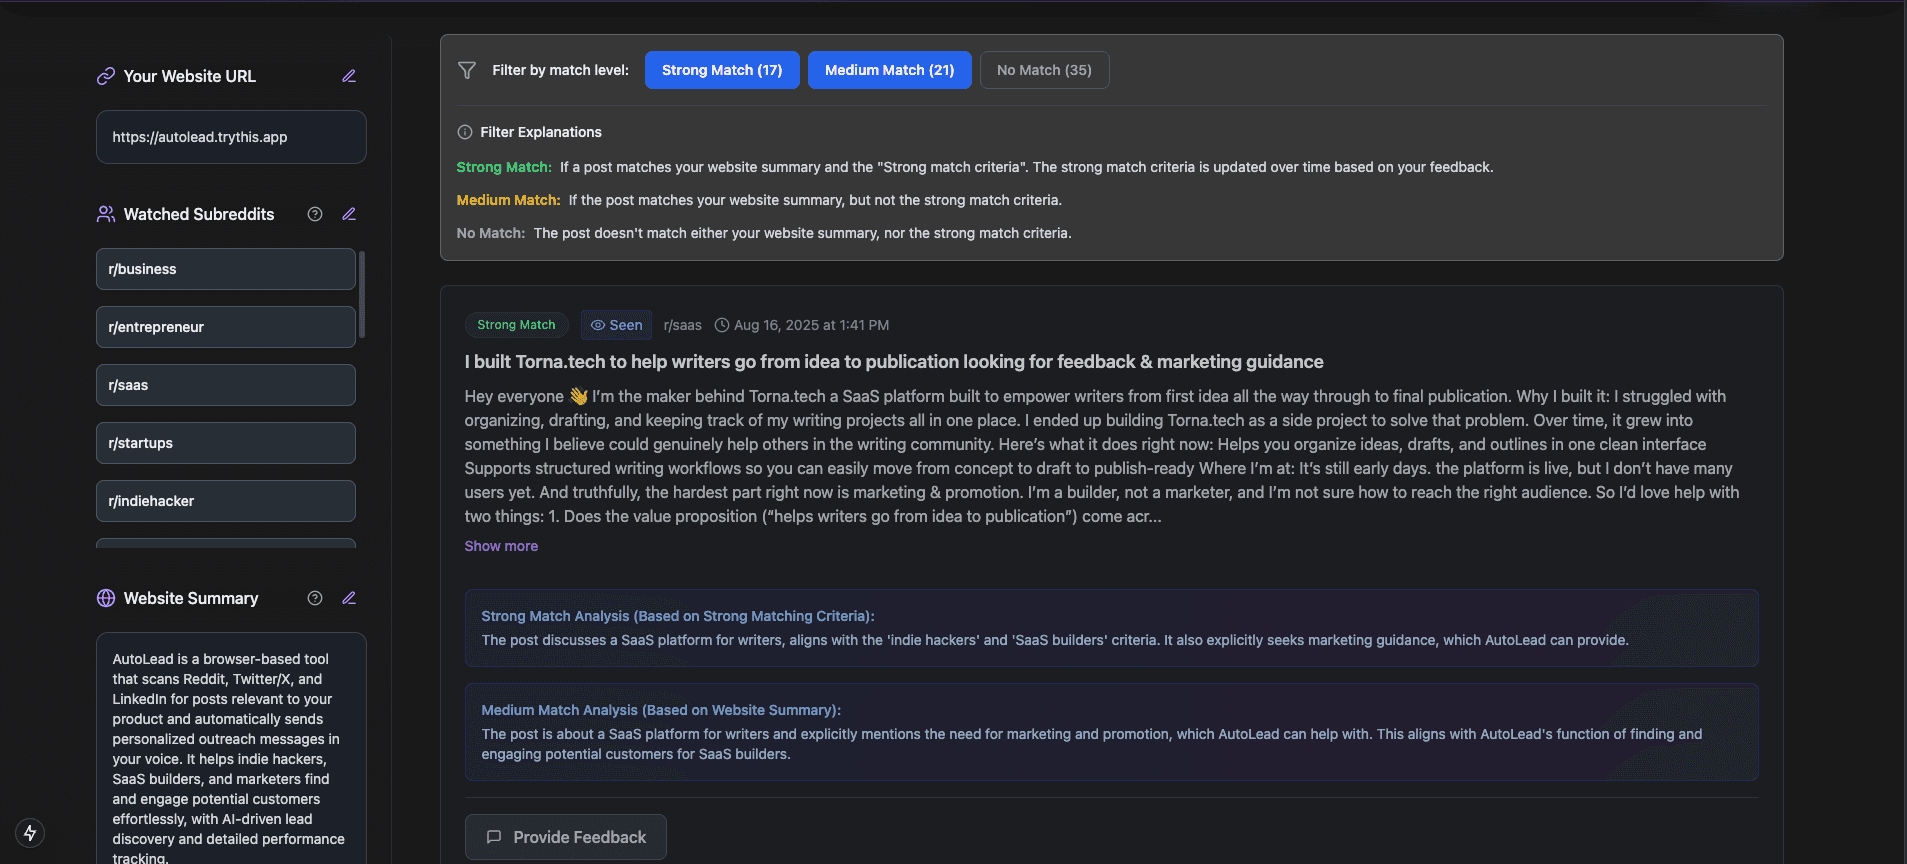Viewport: 1907px width, 864px height.
Task: Click the Filter Explanations info icon
Action: coord(465,132)
